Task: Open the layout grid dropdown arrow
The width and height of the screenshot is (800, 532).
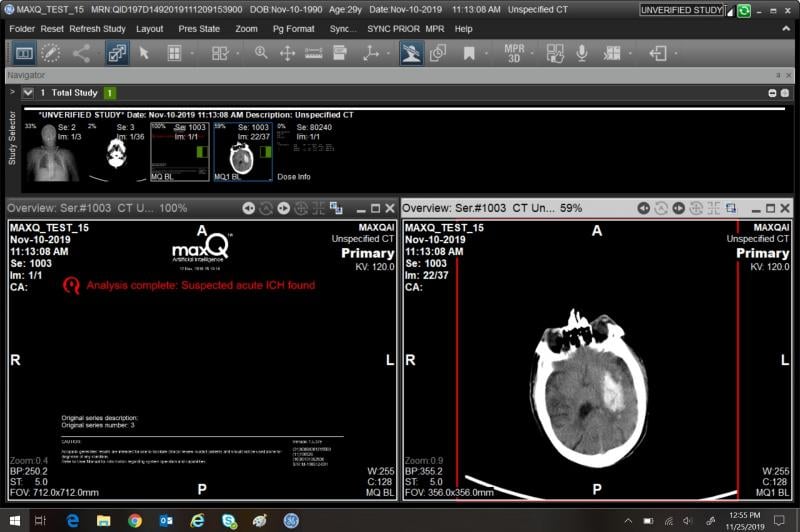Action: click(191, 53)
